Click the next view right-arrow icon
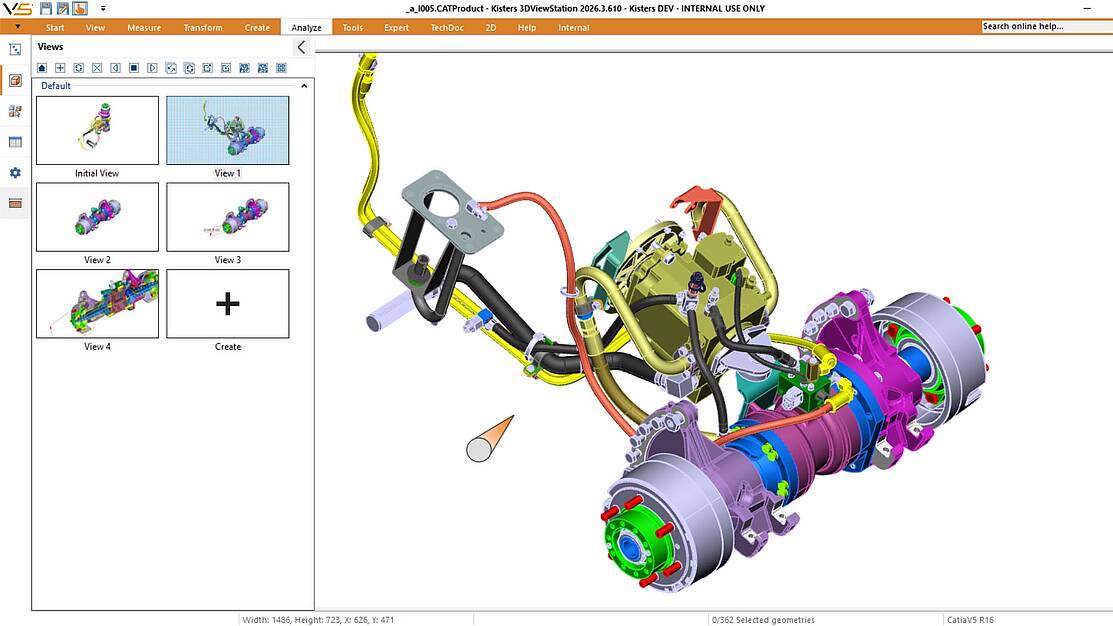 click(153, 68)
